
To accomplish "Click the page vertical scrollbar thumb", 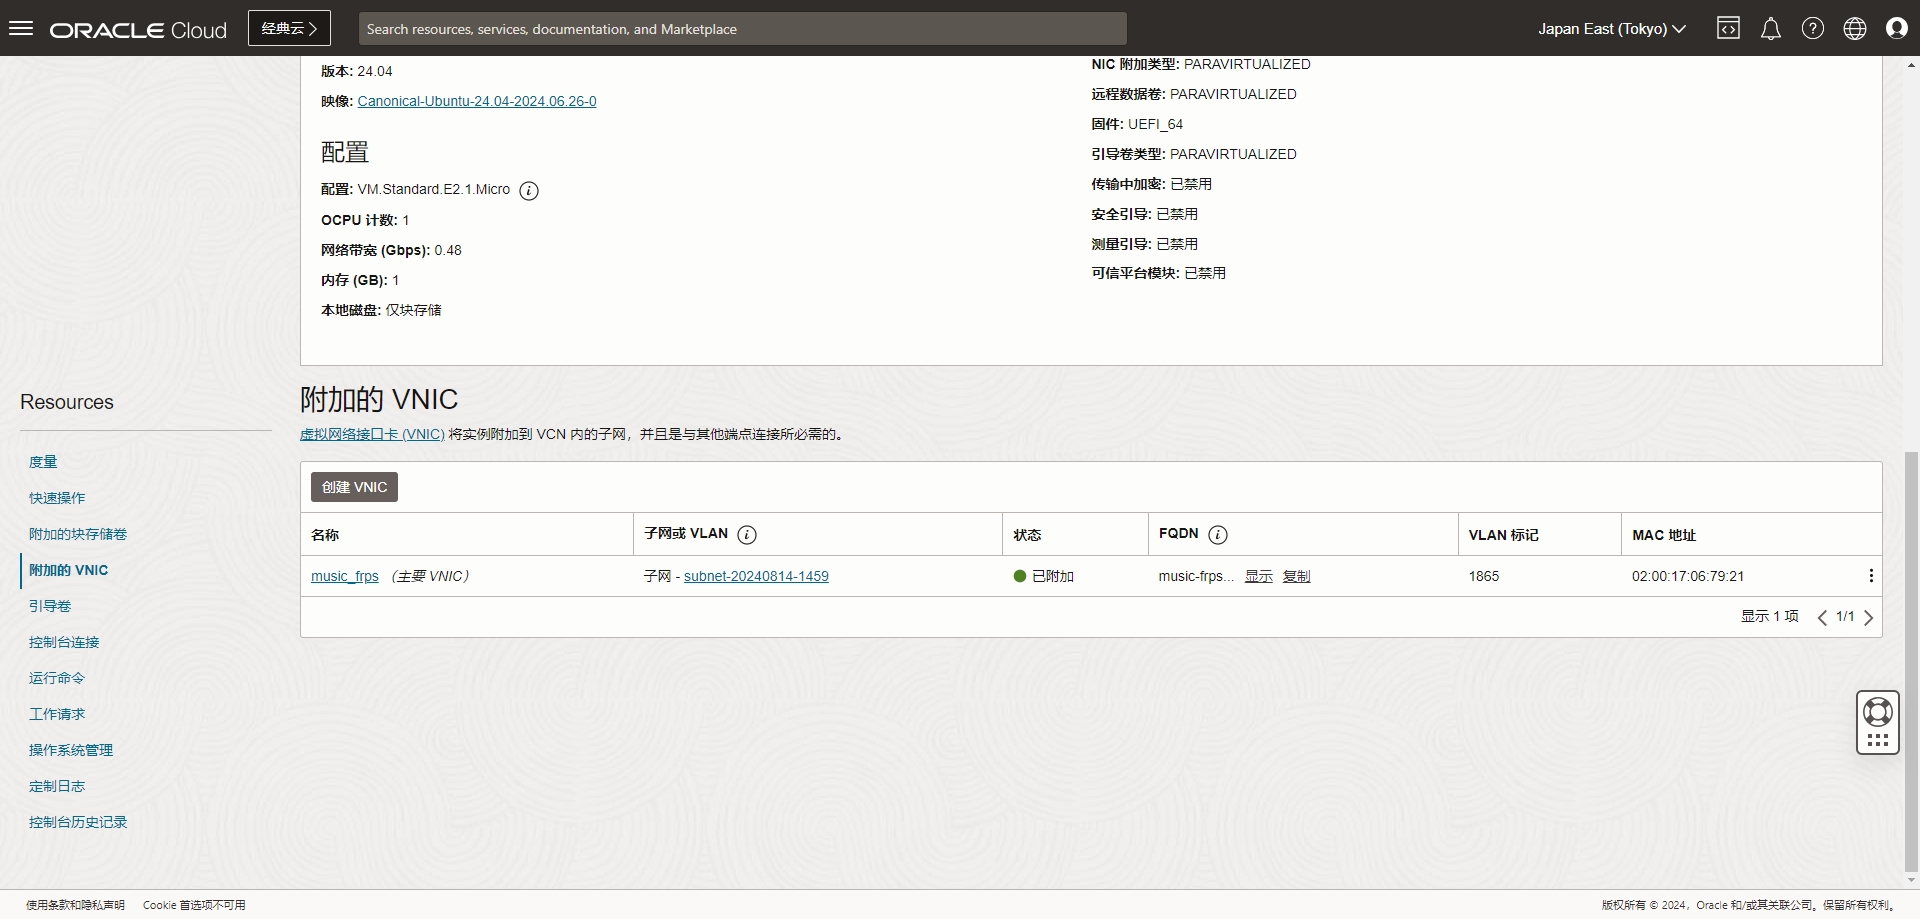I will coord(1911,660).
